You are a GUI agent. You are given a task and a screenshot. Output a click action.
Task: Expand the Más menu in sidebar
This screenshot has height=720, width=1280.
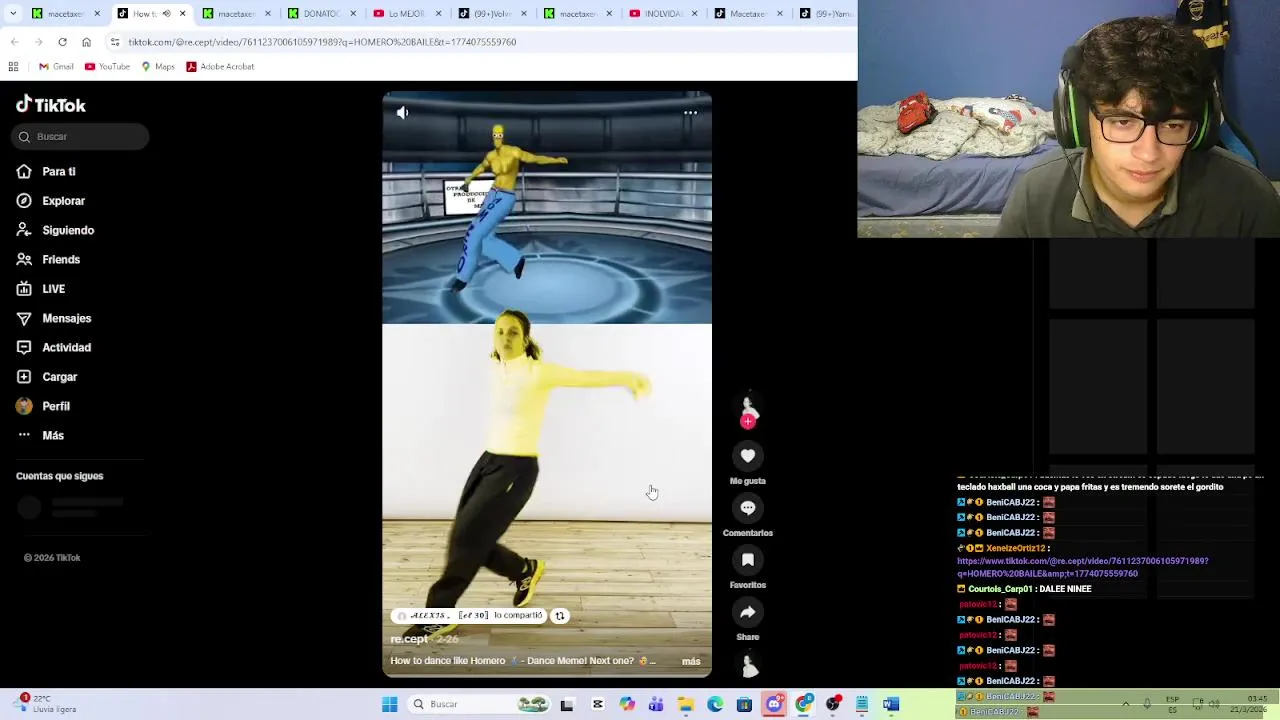(x=40, y=436)
